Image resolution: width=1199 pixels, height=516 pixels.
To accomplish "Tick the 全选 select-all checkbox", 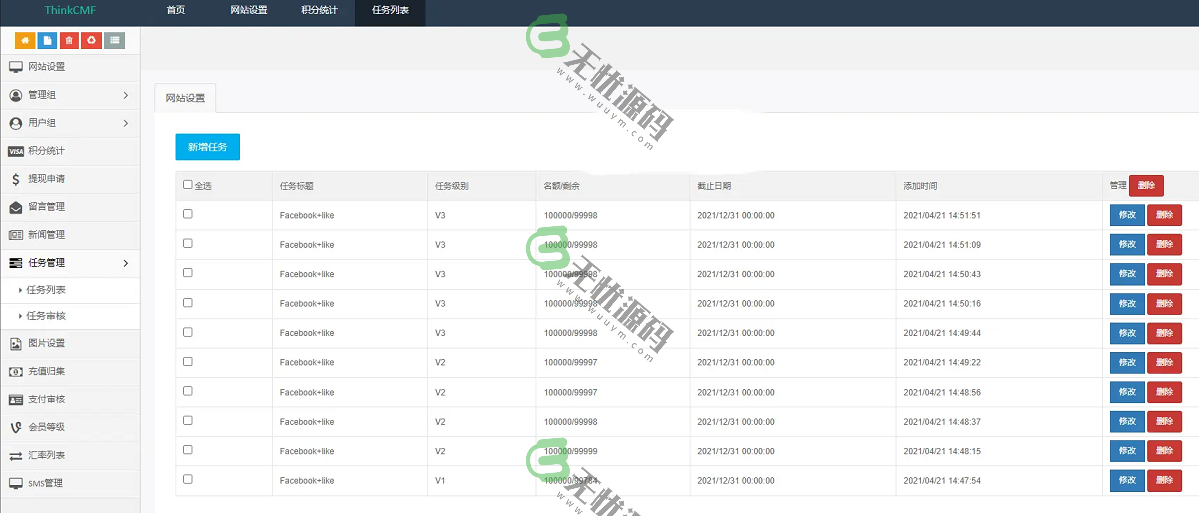I will tap(188, 185).
